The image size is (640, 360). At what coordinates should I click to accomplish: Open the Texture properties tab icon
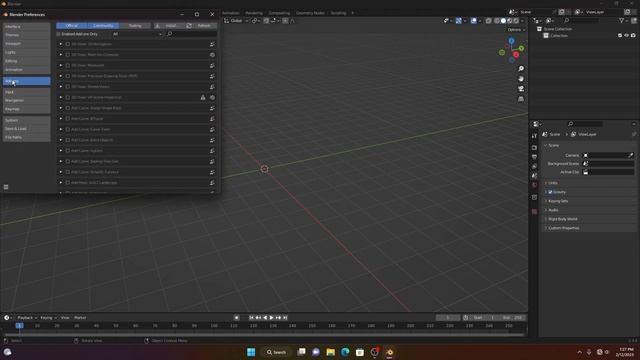[x=534, y=211]
